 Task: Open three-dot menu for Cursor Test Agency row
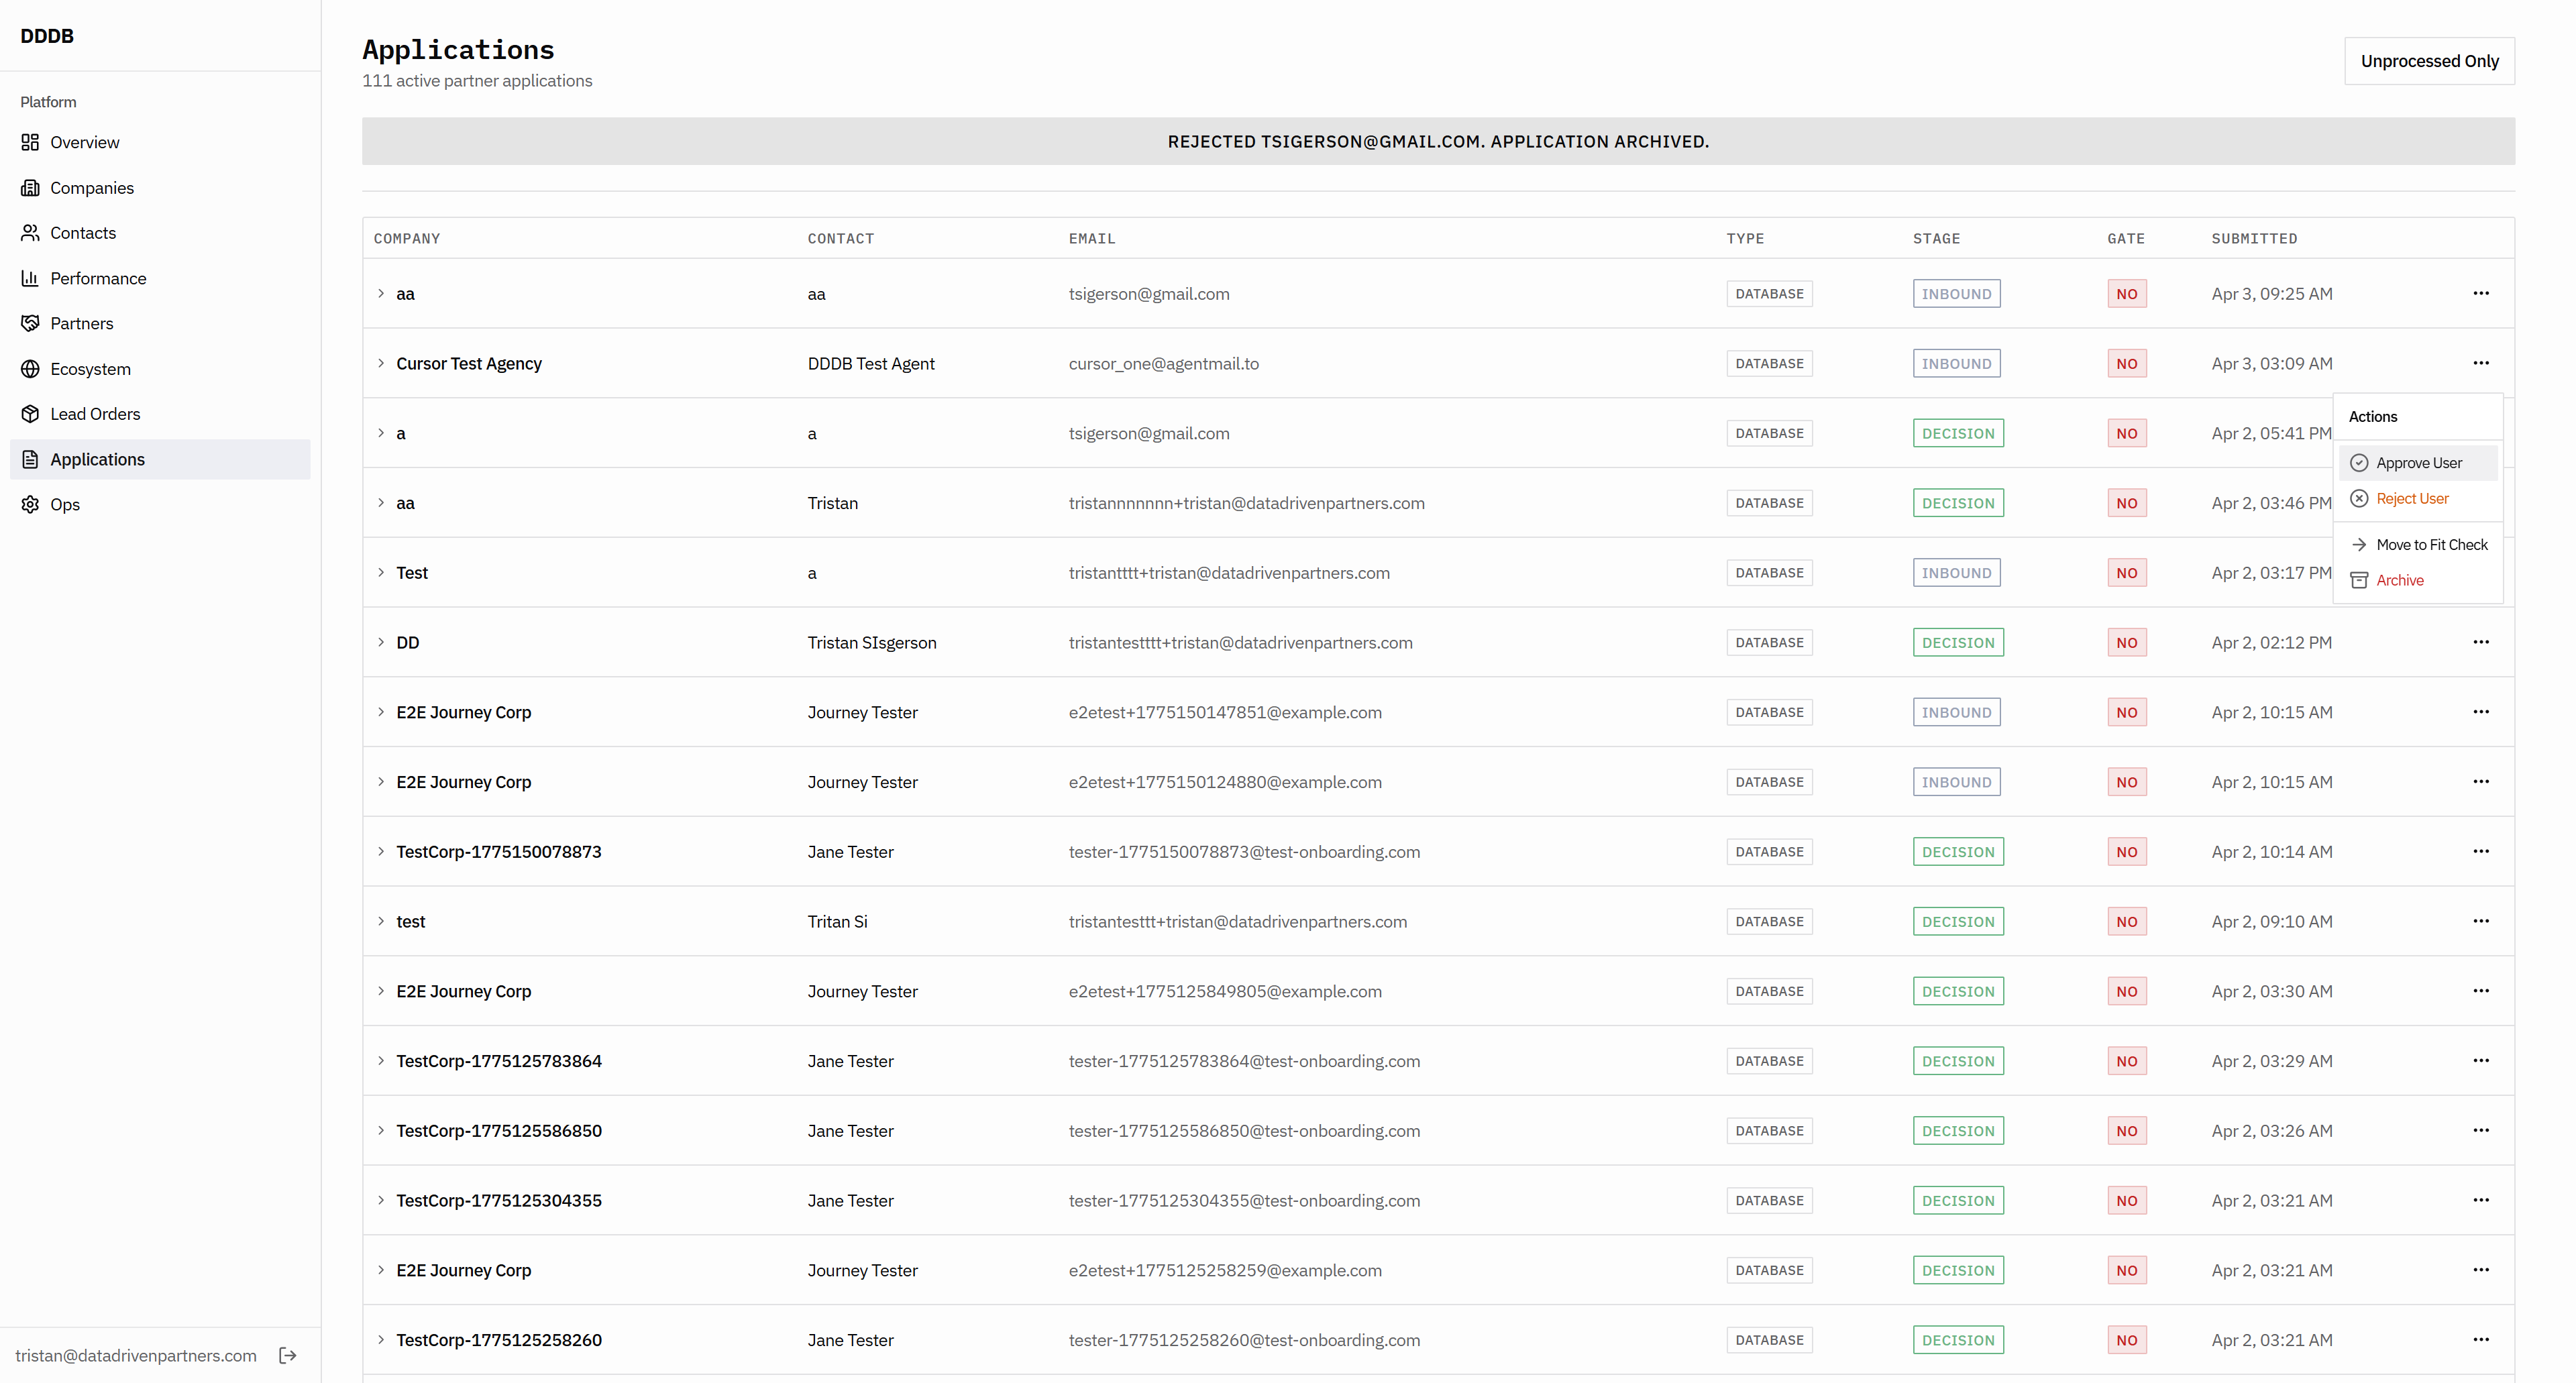2480,363
